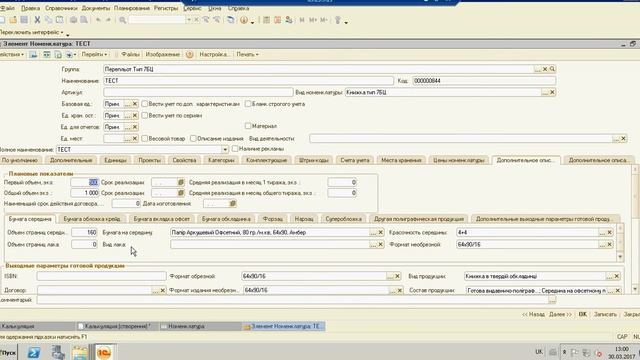Screen dimensions: 640x360
Task: Click the magnifier icon in Группа field
Action: [552, 69]
